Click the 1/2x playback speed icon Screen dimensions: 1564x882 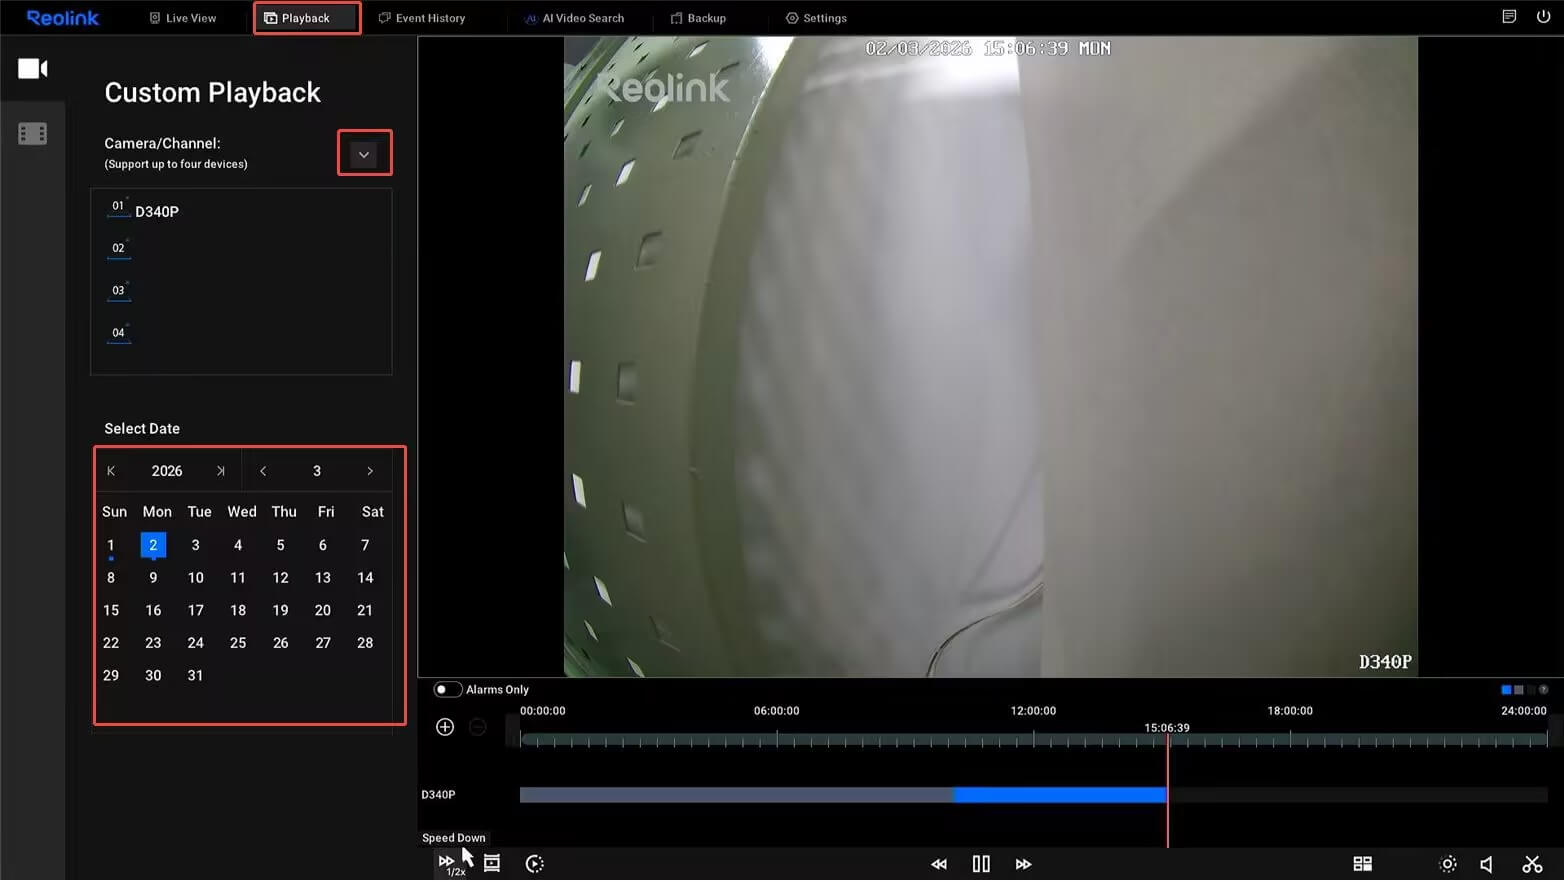pos(446,862)
